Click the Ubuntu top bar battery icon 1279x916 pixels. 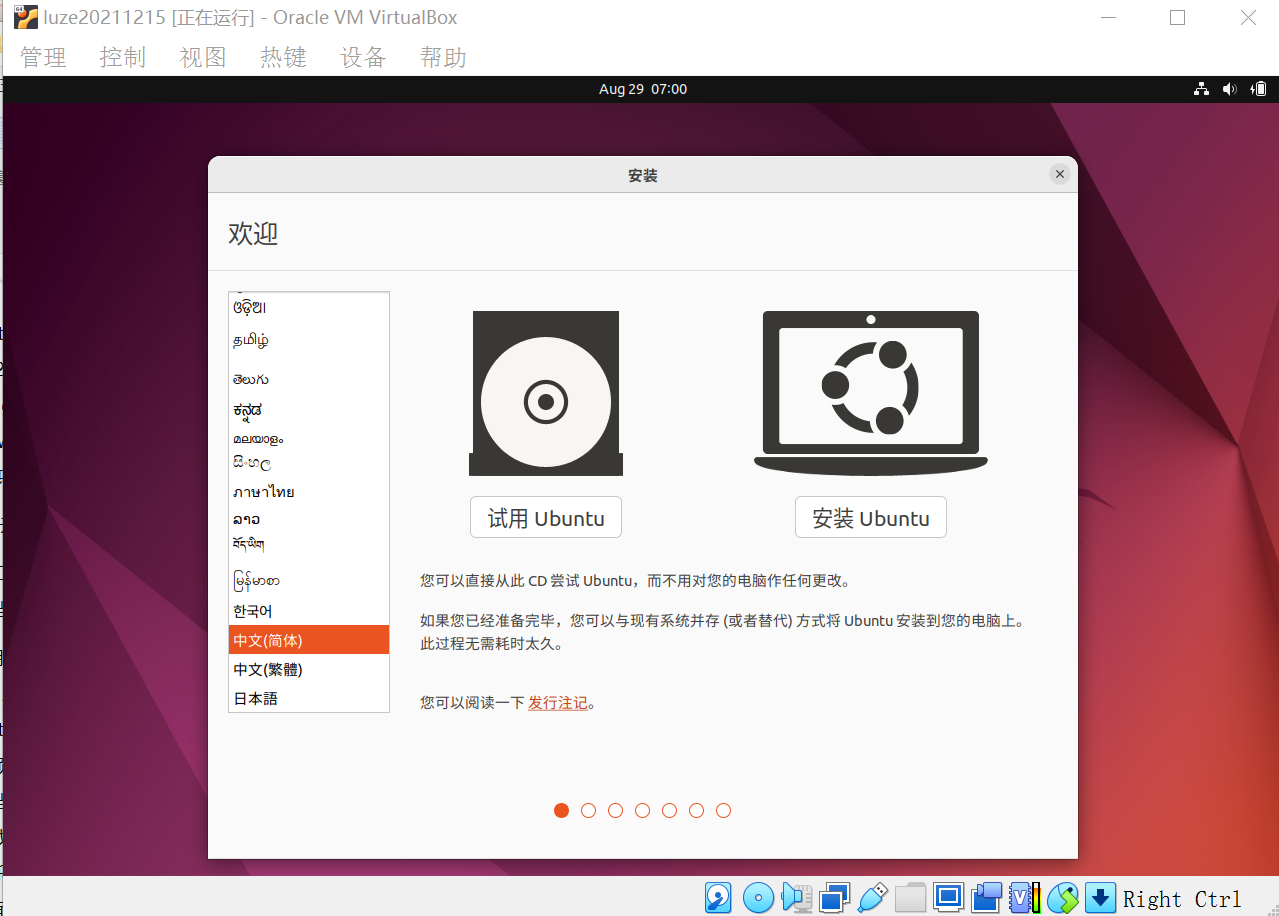click(x=1258, y=89)
